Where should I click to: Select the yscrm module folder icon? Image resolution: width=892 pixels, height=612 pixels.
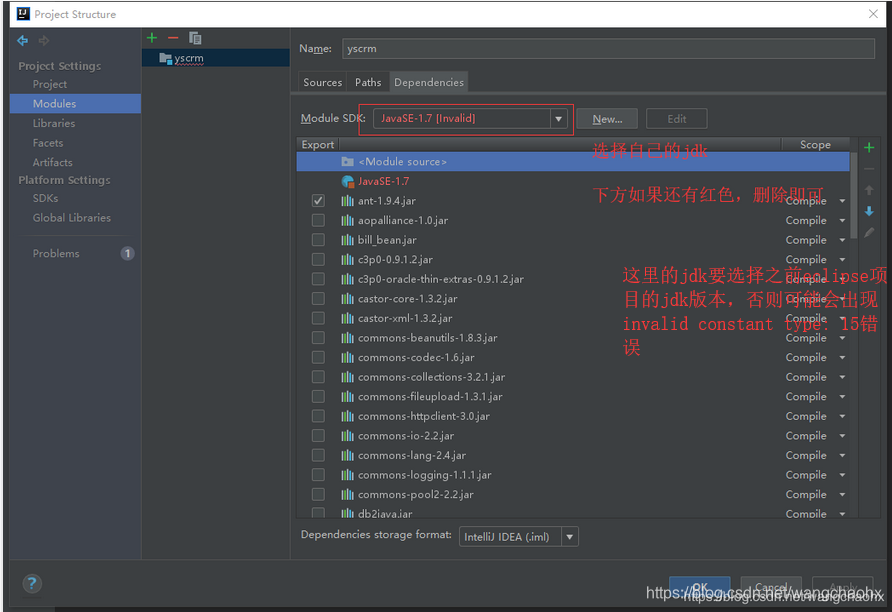point(166,58)
